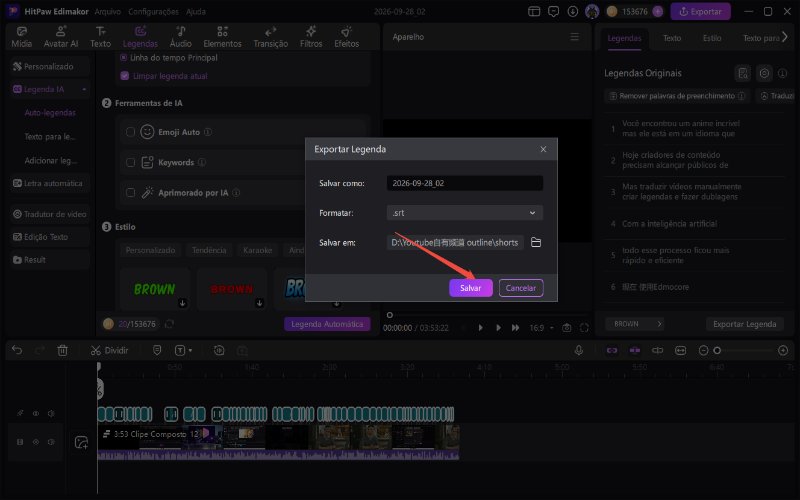
Task: Click Salvar in Exportar Legenda dialog
Action: click(470, 288)
